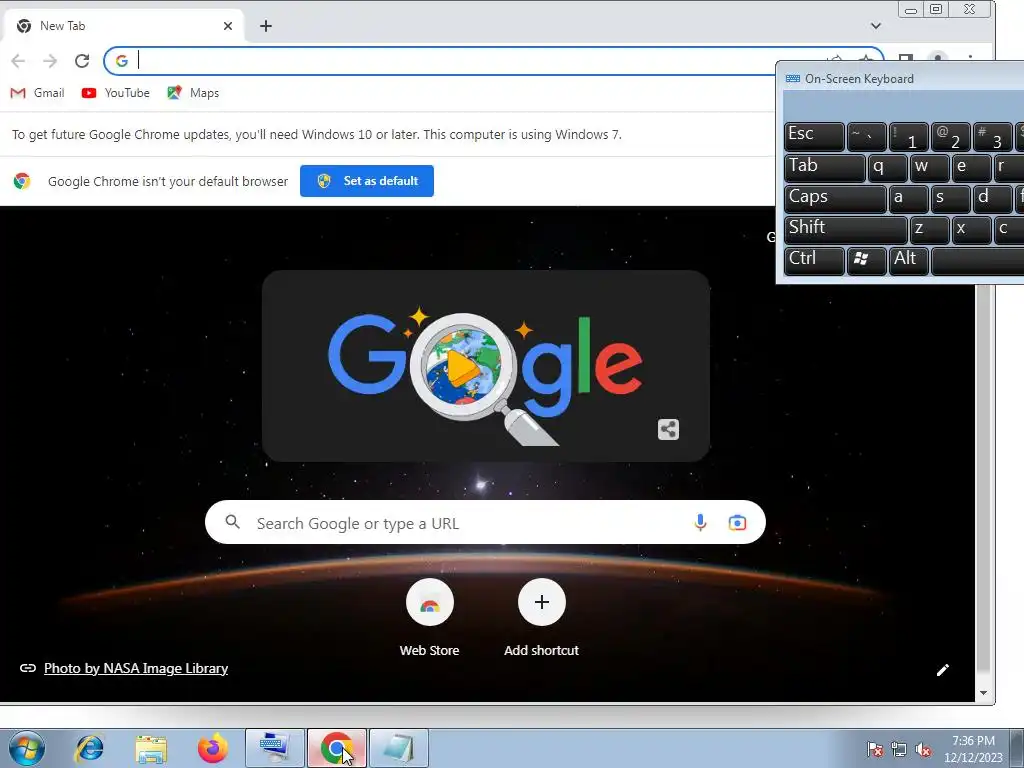Click the w key on On-Screen Keyboard

tap(929, 168)
